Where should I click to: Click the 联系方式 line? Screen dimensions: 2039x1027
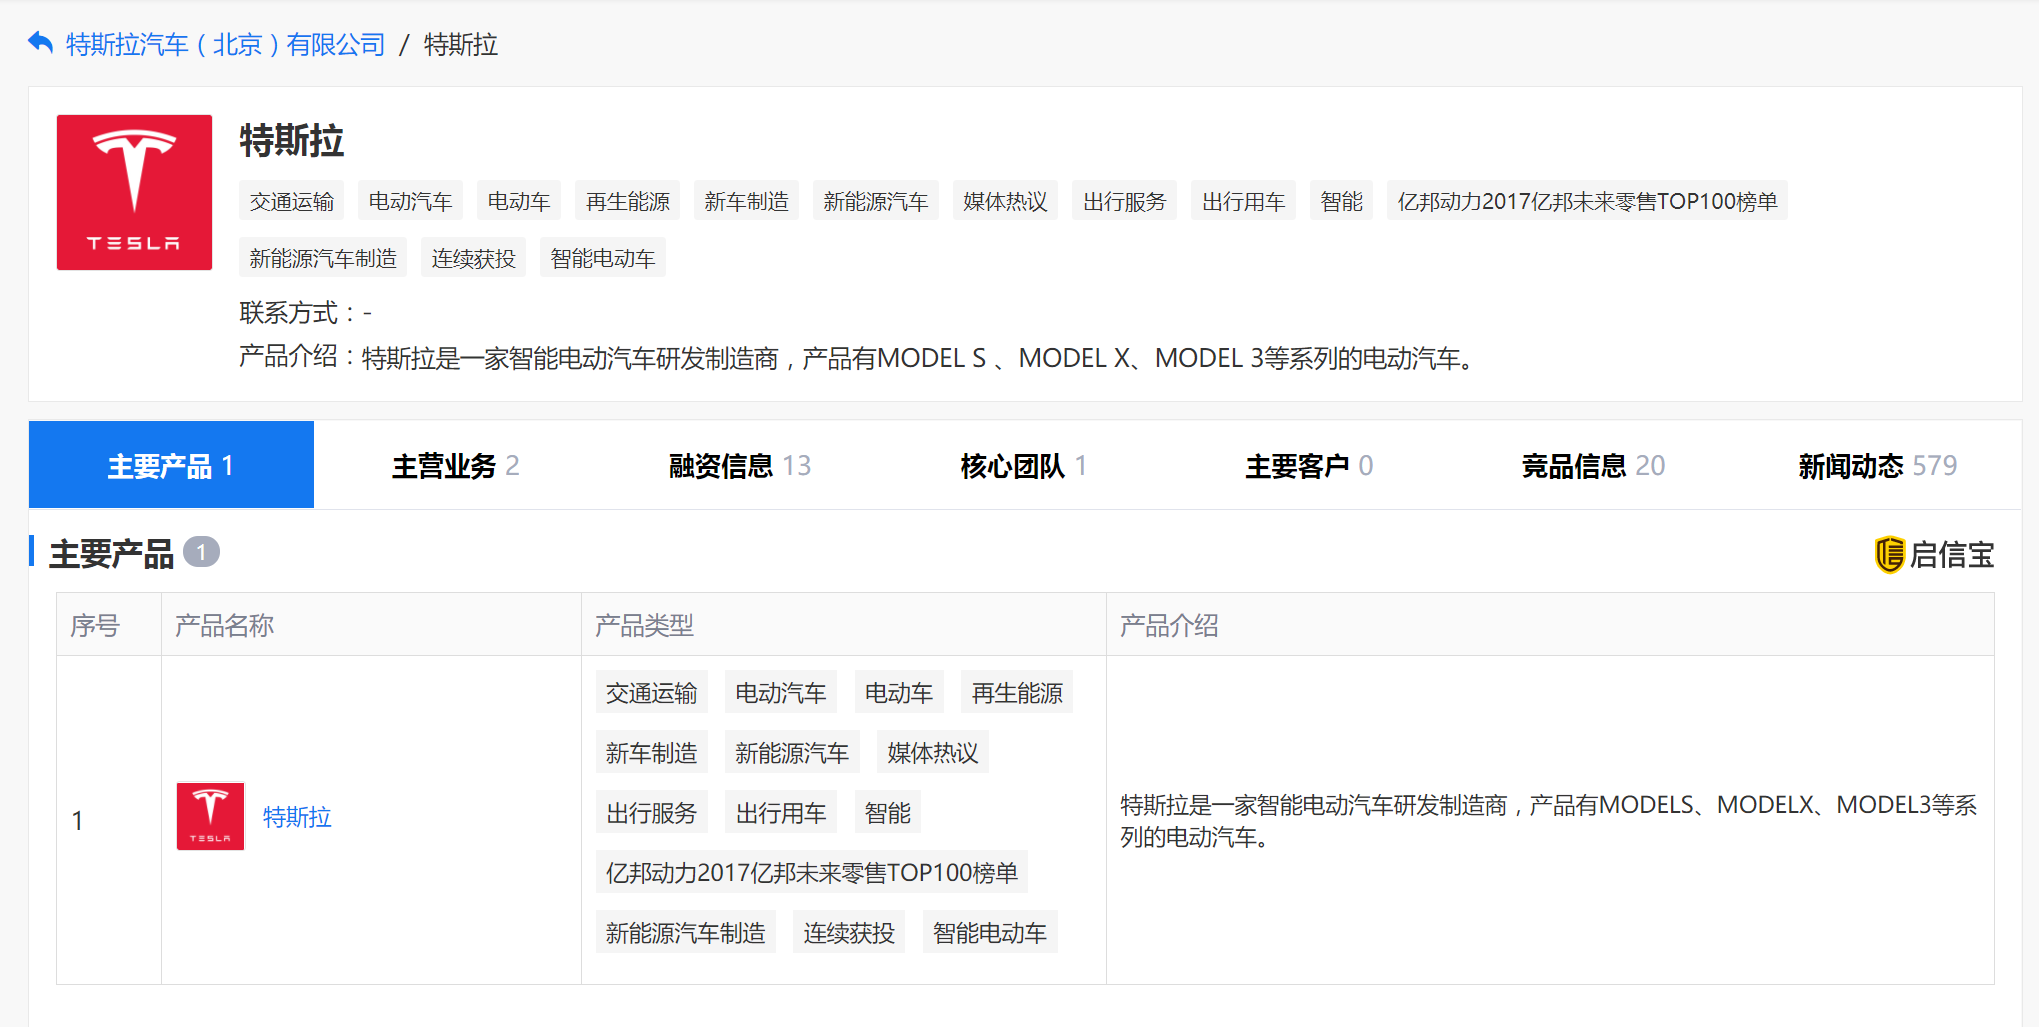pos(306,313)
